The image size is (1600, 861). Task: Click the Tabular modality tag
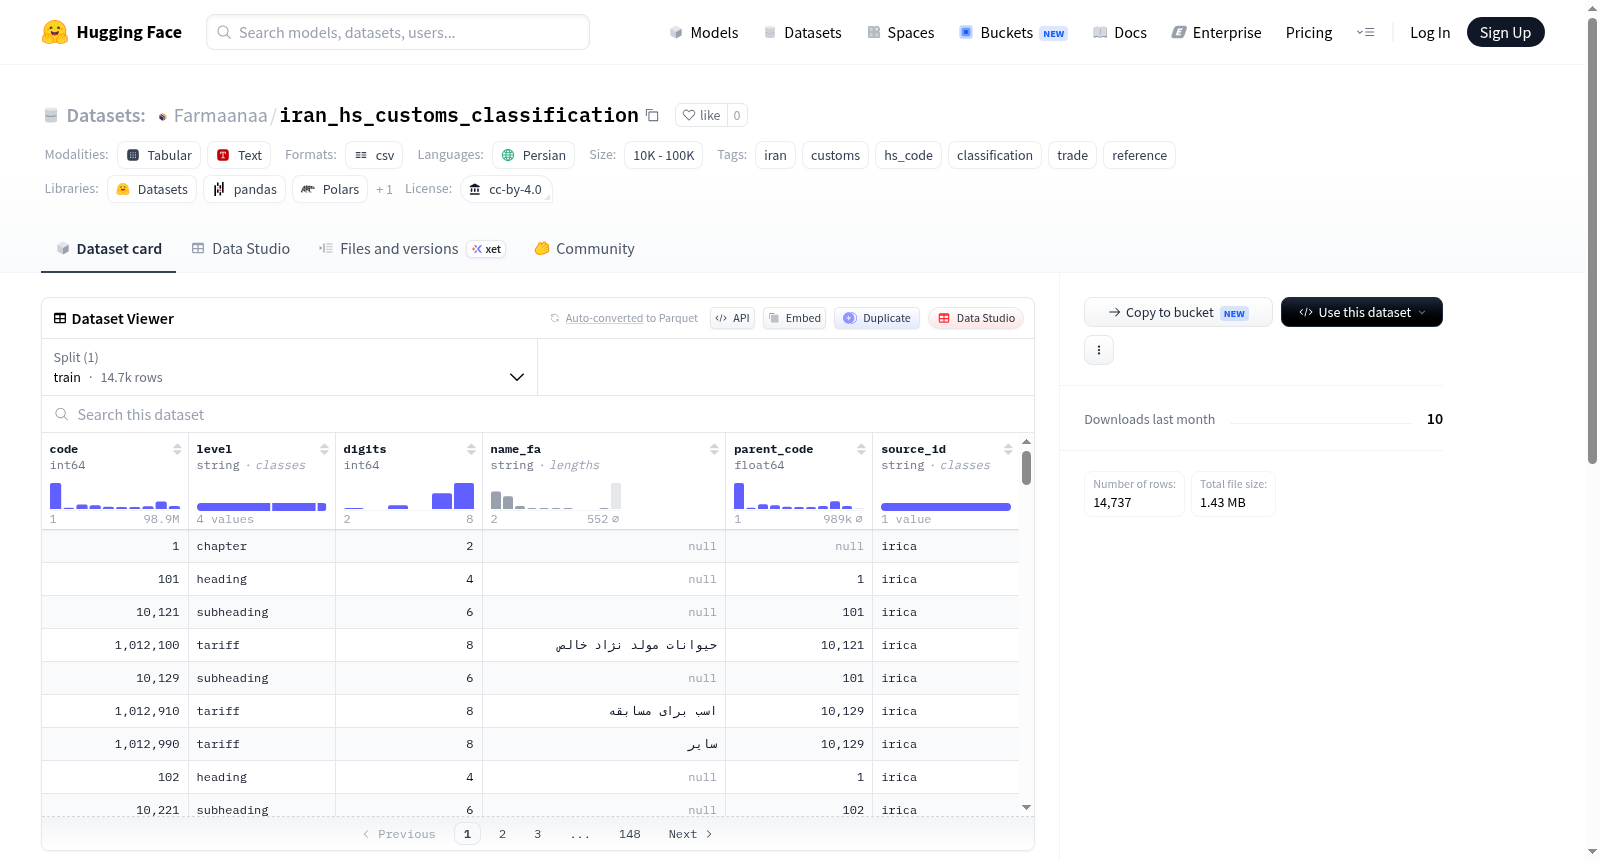pos(159,155)
